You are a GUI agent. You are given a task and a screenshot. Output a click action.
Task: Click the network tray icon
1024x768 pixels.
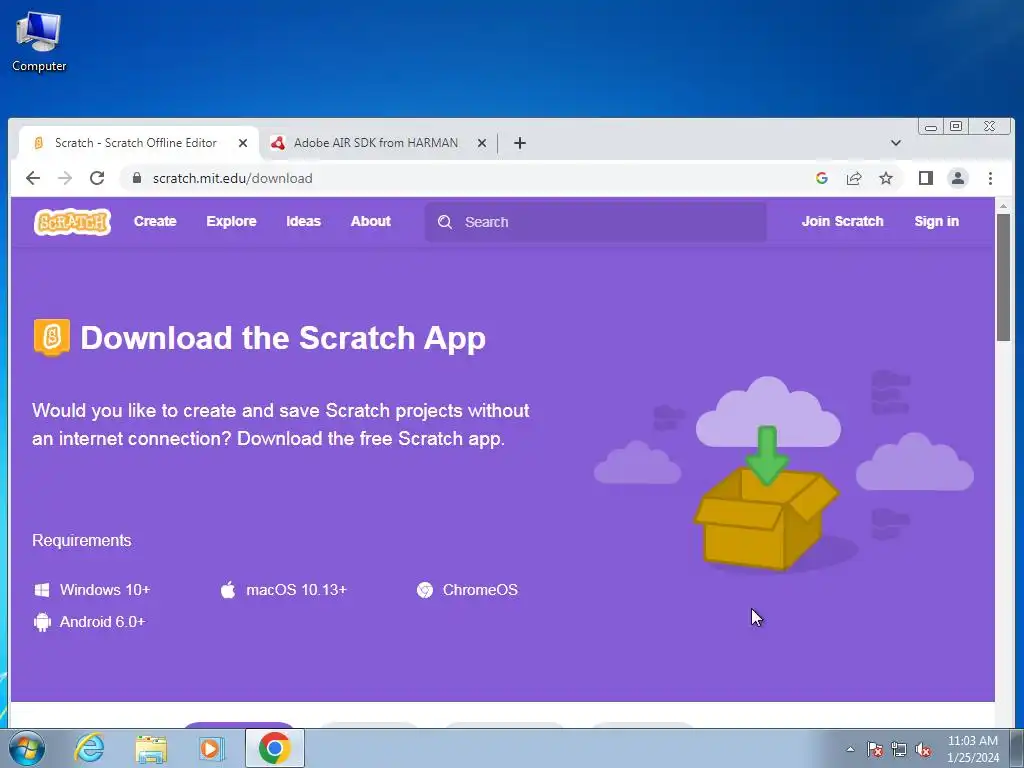pyautogui.click(x=899, y=749)
